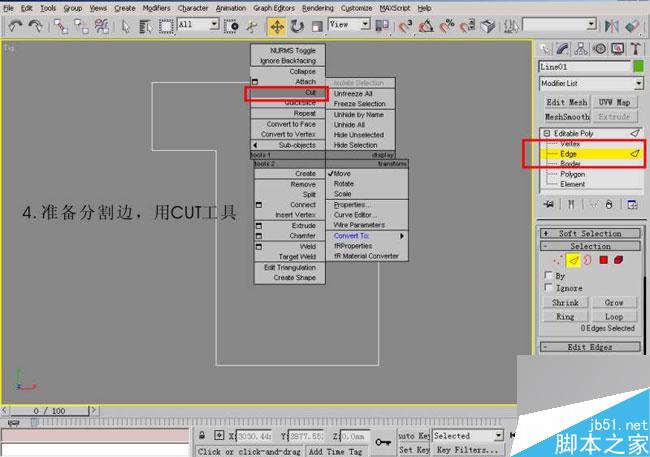Activate the Select and Scale tool
Viewport: 650px width, 457px height.
click(317, 26)
